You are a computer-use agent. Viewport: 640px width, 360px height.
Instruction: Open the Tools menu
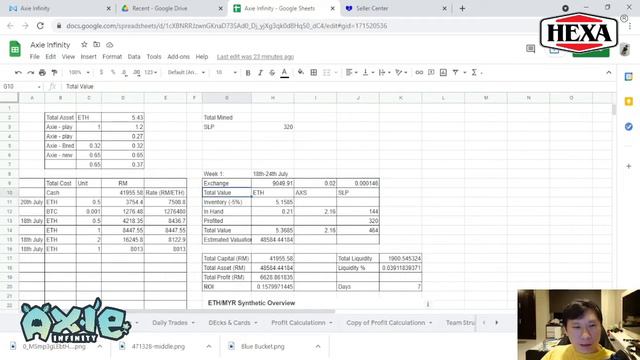tap(154, 57)
